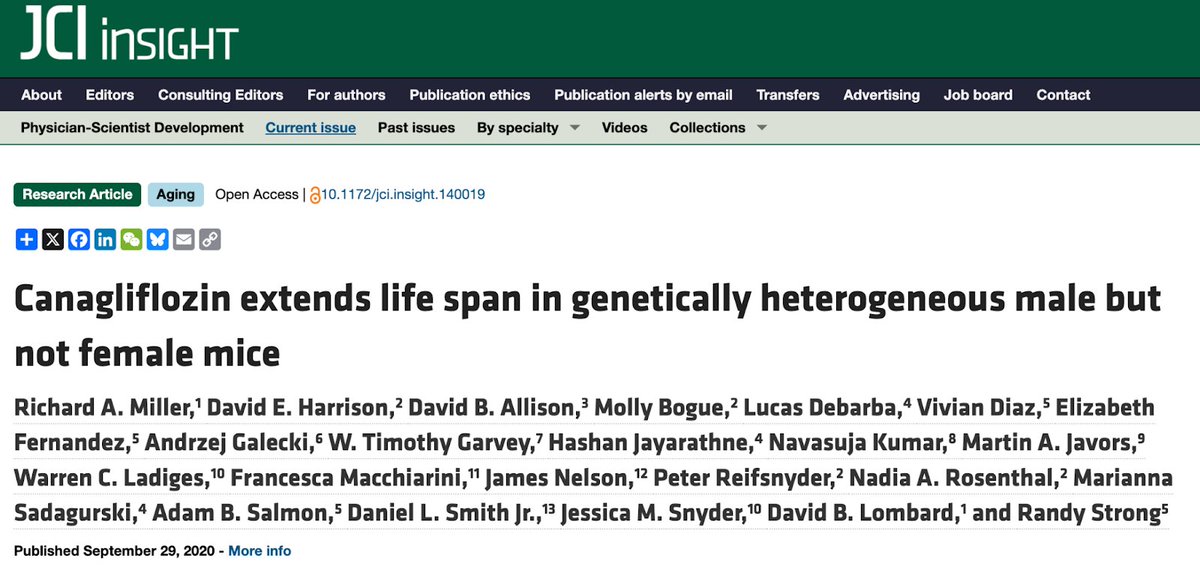Viewport: 1200px width, 567px height.
Task: Share article via WeChat icon
Action: (x=131, y=239)
